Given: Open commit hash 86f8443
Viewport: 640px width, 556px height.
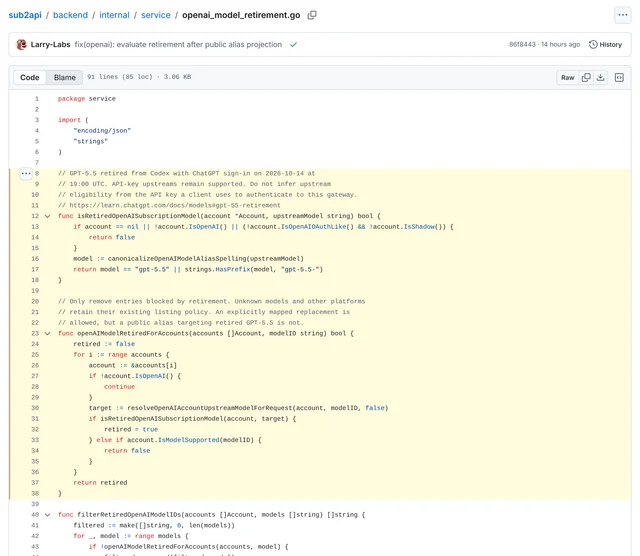Looking at the screenshot, I should (522, 44).
